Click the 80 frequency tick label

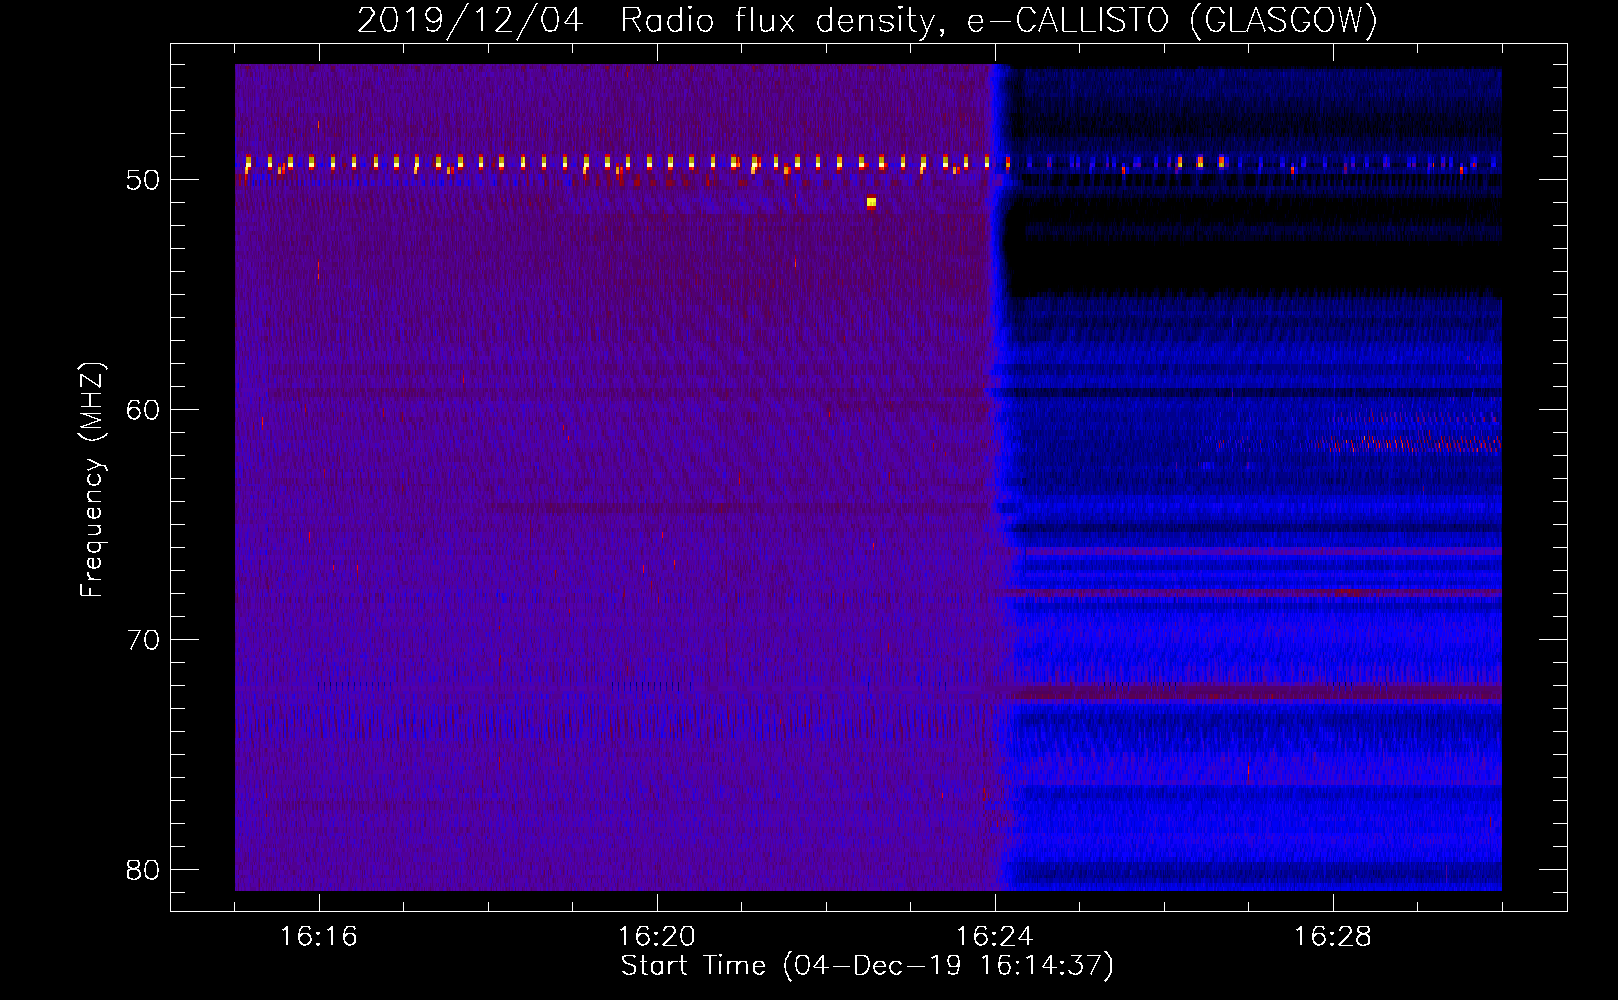click(144, 870)
